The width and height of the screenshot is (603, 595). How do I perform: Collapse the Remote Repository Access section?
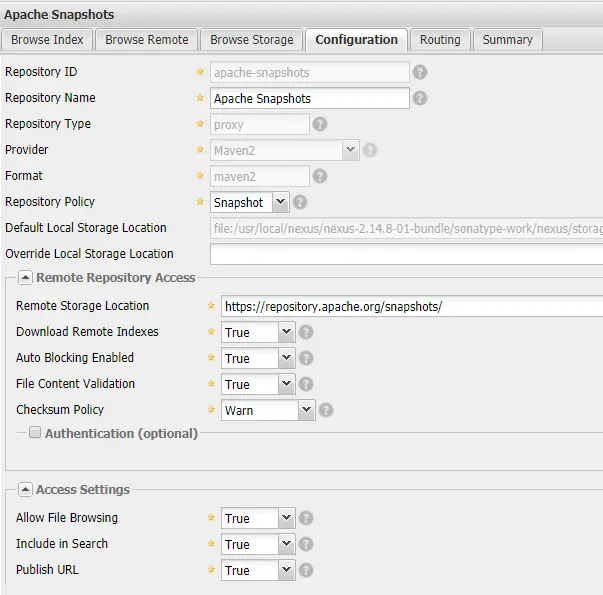(x=25, y=277)
